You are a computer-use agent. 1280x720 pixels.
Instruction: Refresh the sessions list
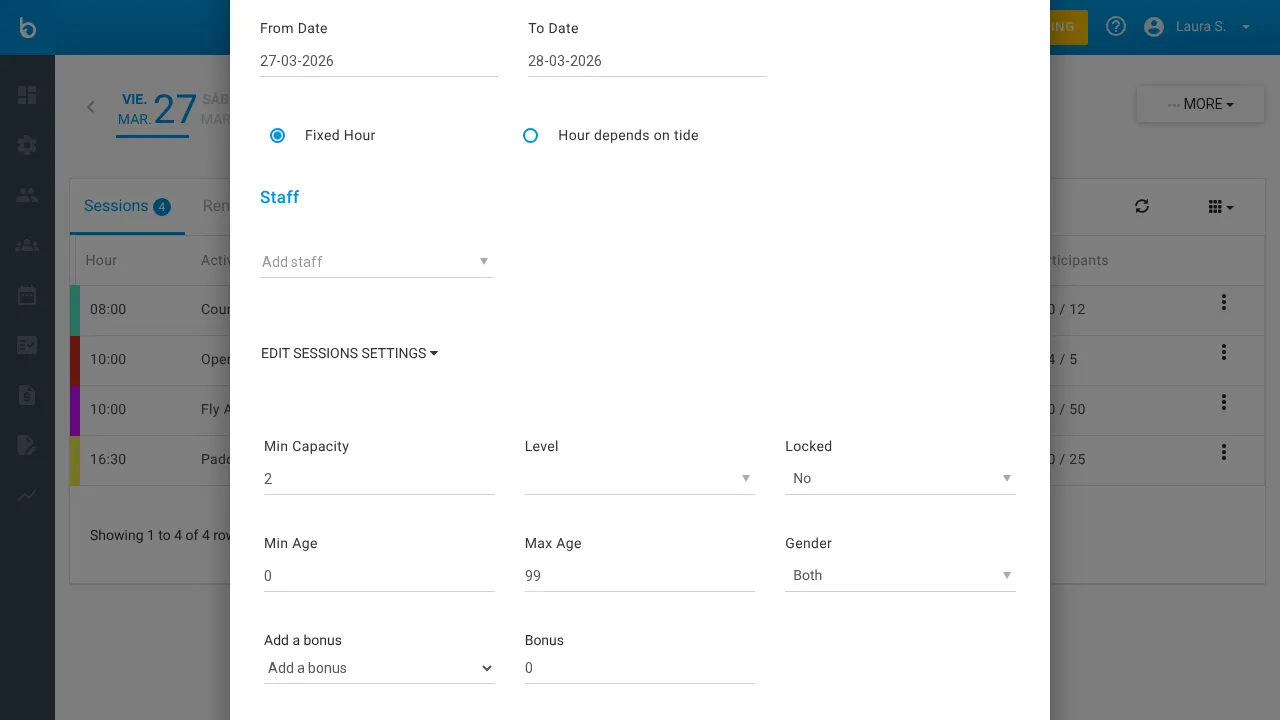(x=1142, y=206)
